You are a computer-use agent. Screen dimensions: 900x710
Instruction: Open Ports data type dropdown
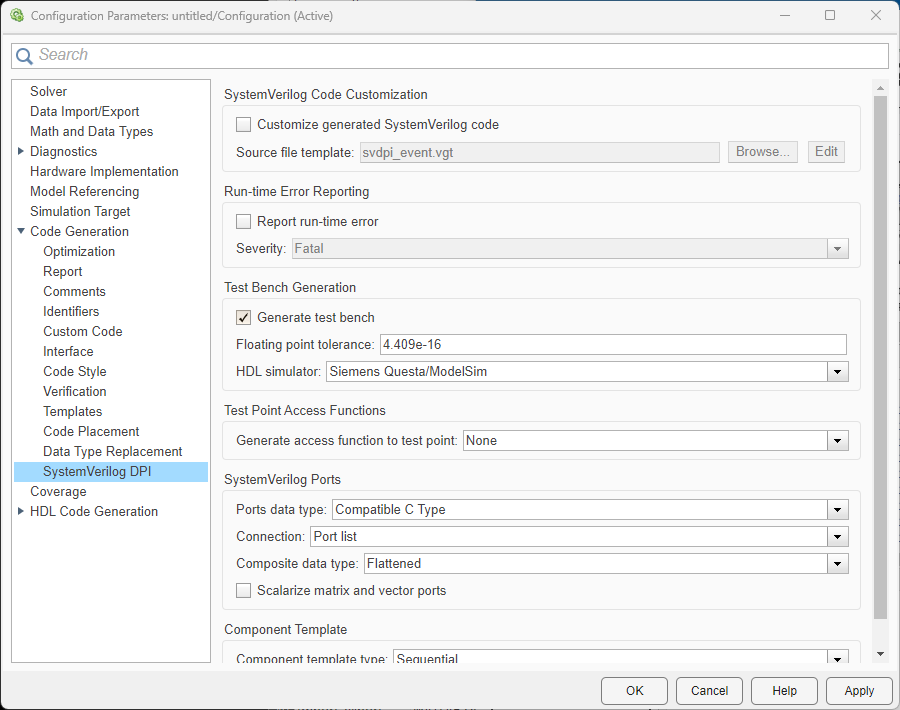tap(837, 509)
